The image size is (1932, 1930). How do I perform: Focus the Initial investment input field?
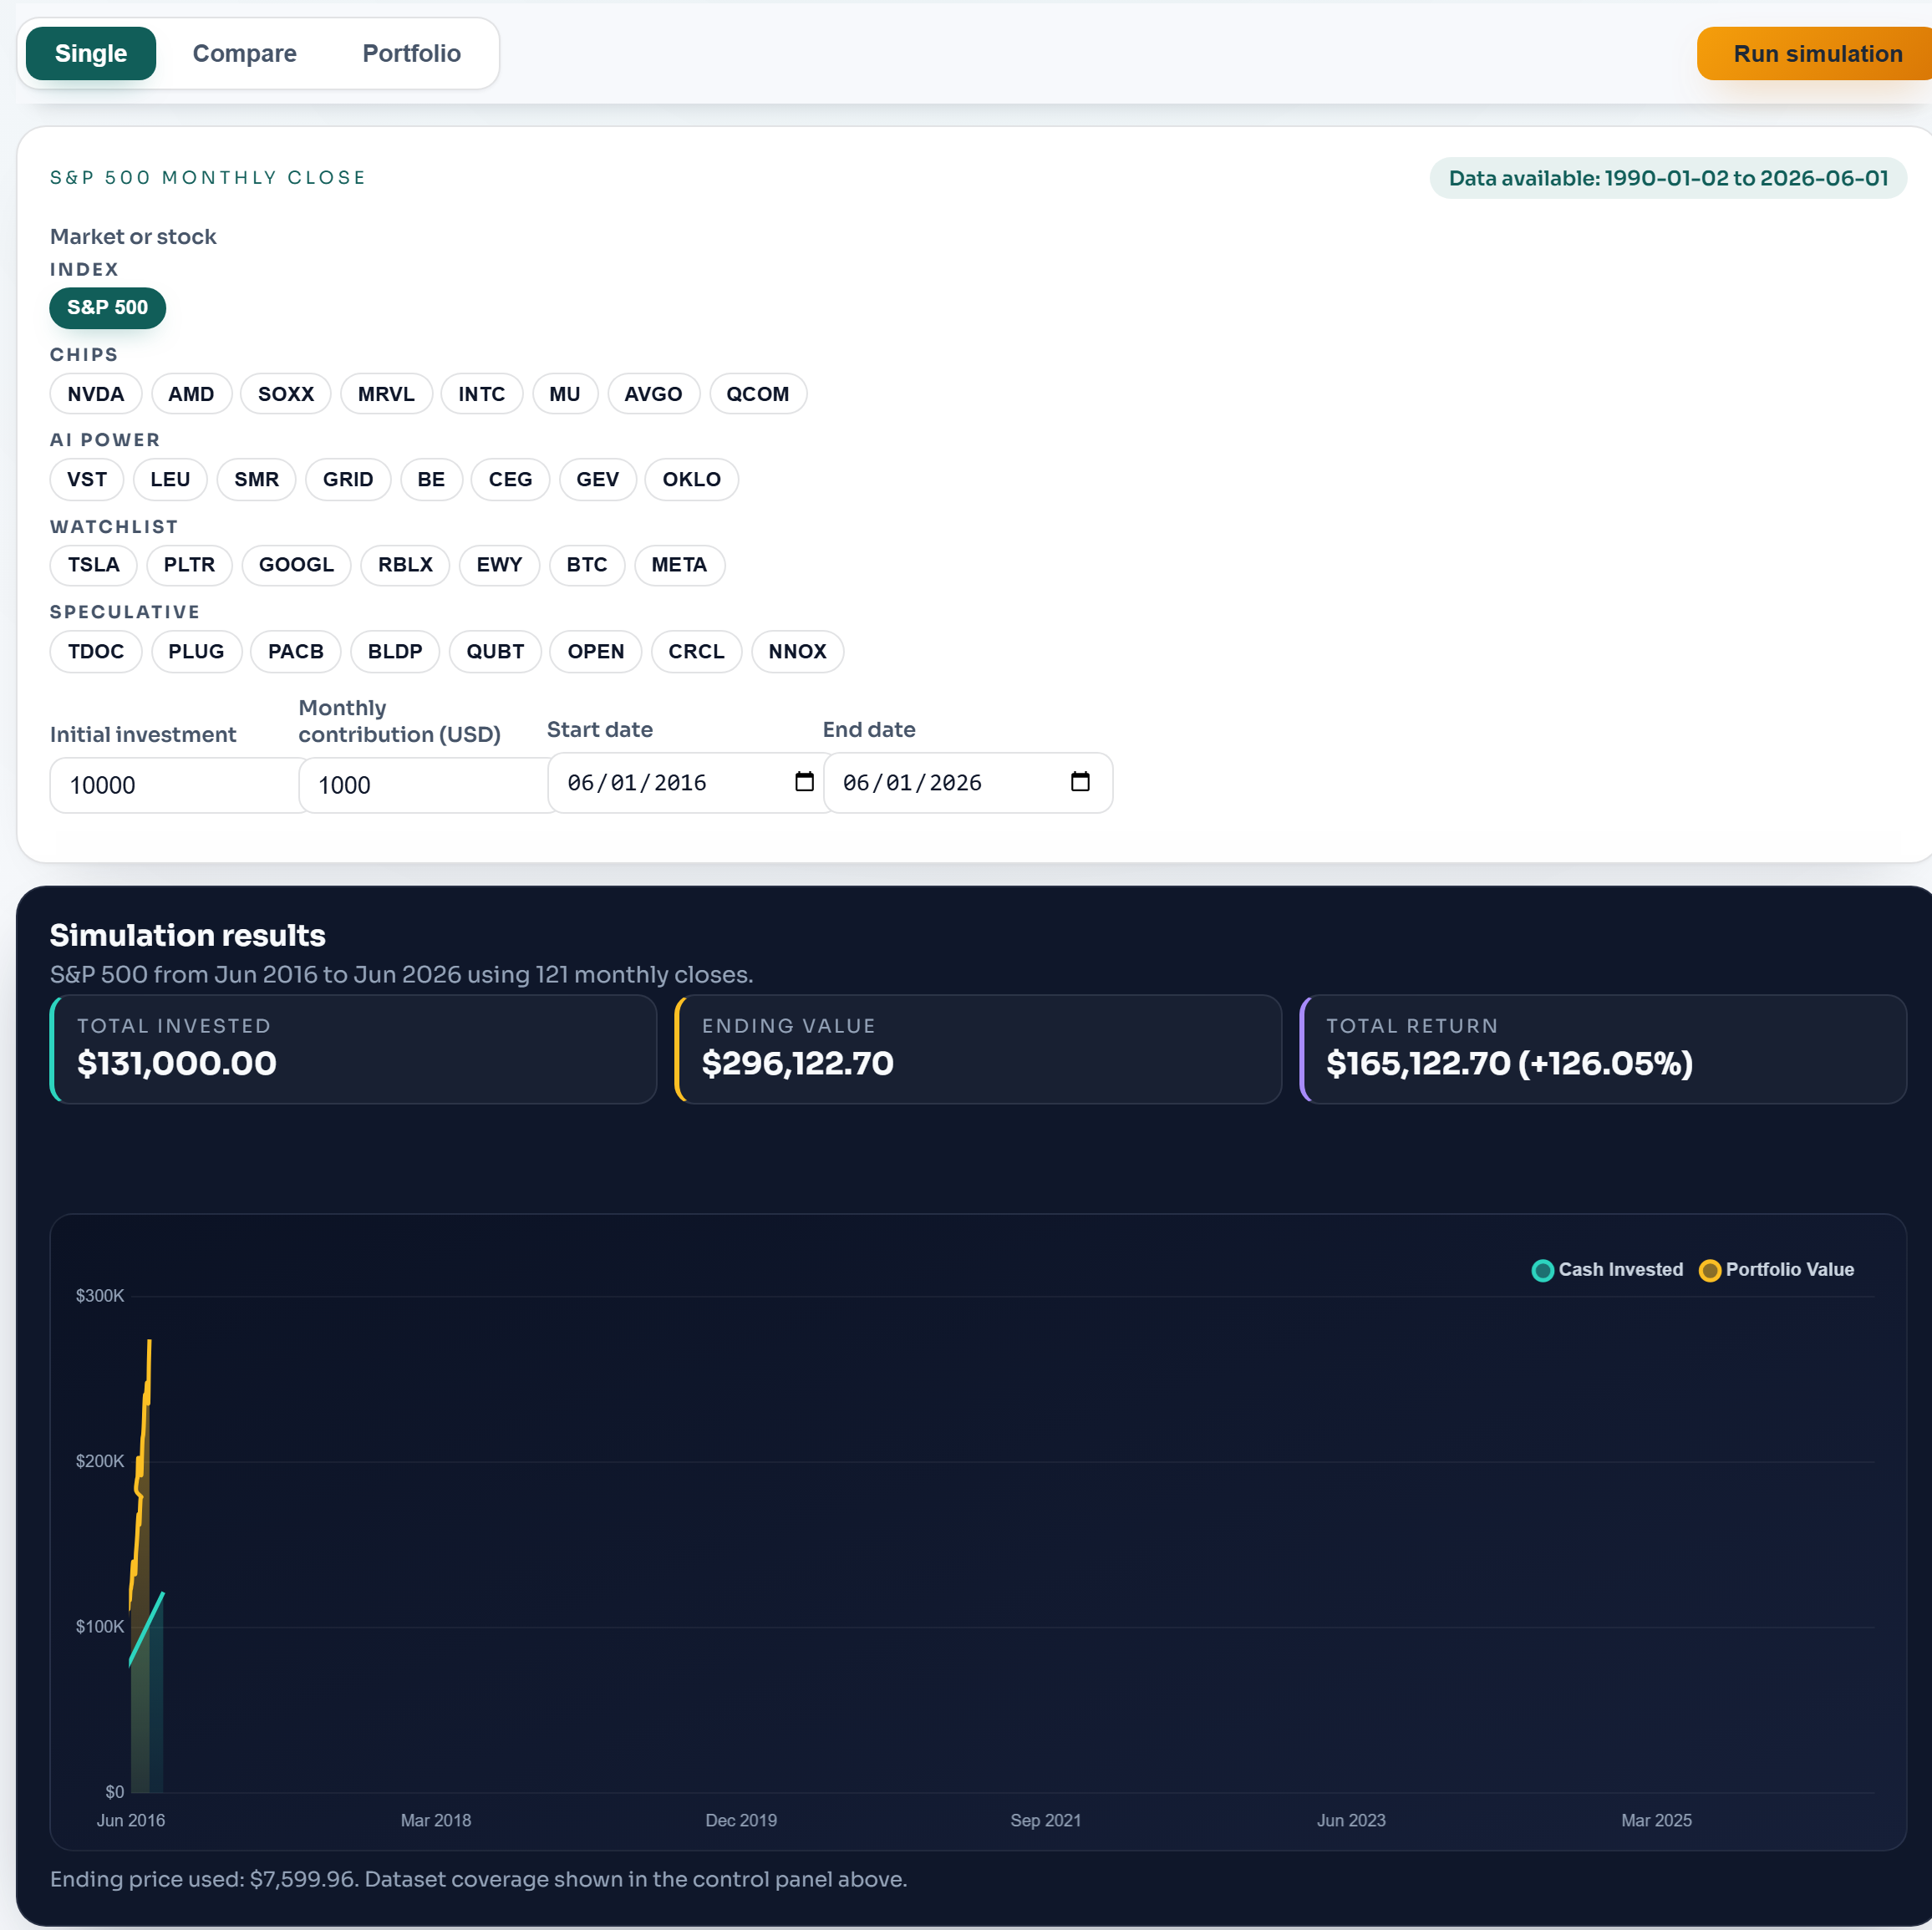[x=175, y=785]
